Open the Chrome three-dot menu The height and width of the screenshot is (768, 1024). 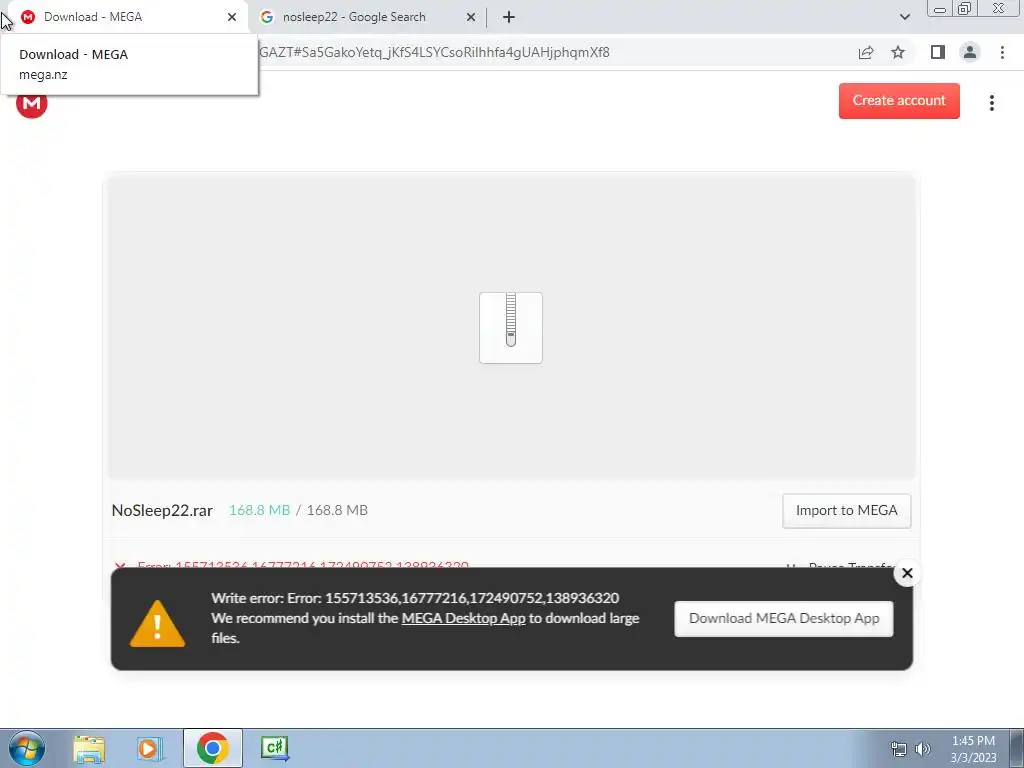[1002, 52]
